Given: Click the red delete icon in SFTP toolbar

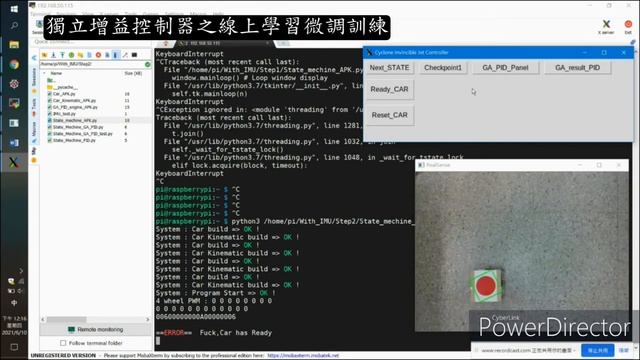Looking at the screenshot, I should [98, 55].
